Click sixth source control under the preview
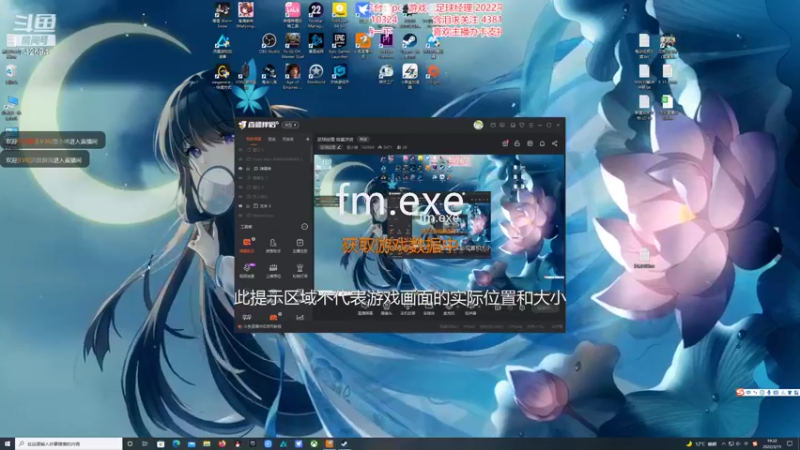The height and width of the screenshot is (450, 800). pos(470,309)
